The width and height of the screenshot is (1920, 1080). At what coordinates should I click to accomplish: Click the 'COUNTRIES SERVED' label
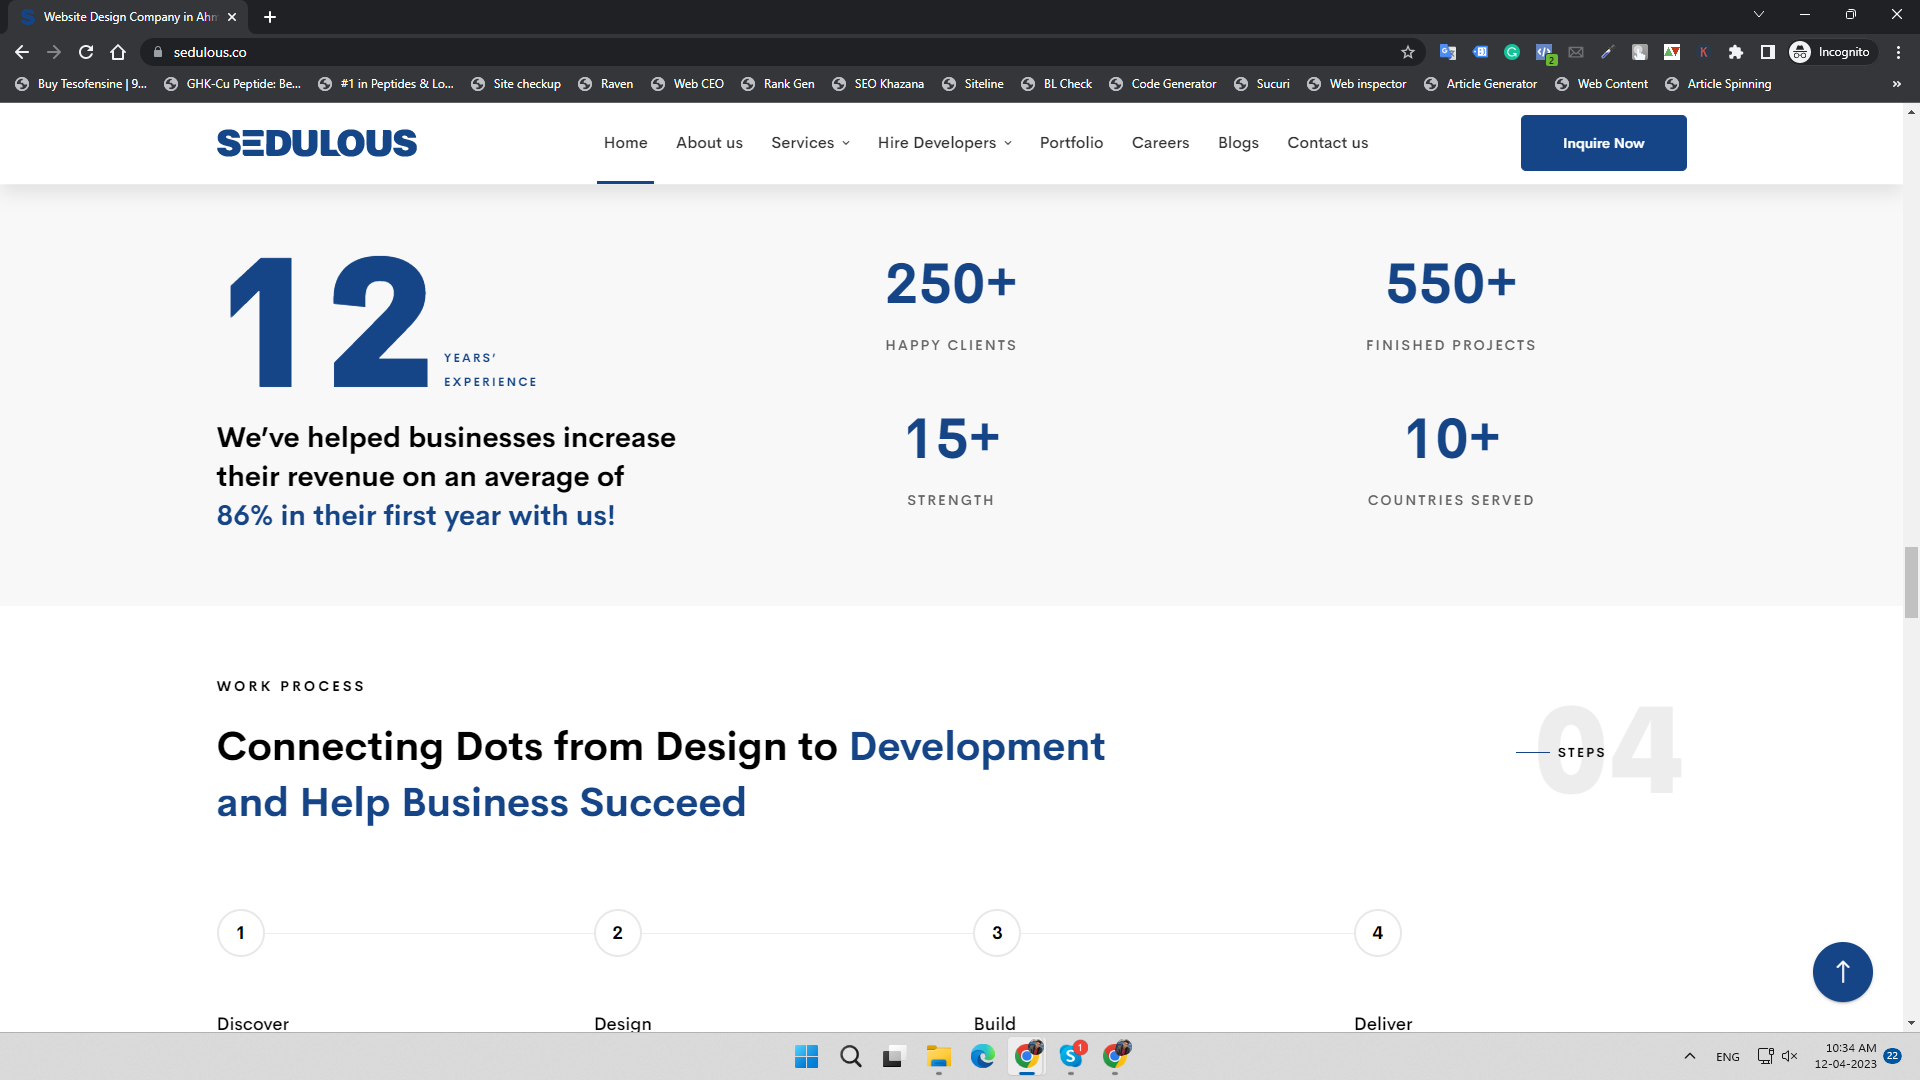(x=1451, y=500)
